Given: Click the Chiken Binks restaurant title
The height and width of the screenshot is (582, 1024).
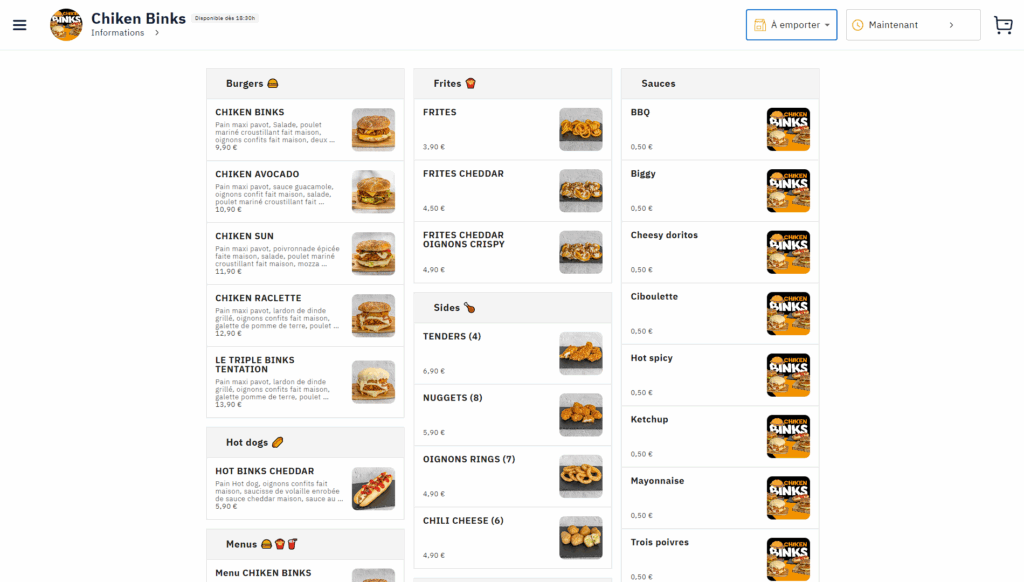Looking at the screenshot, I should pyautogui.click(x=138, y=18).
